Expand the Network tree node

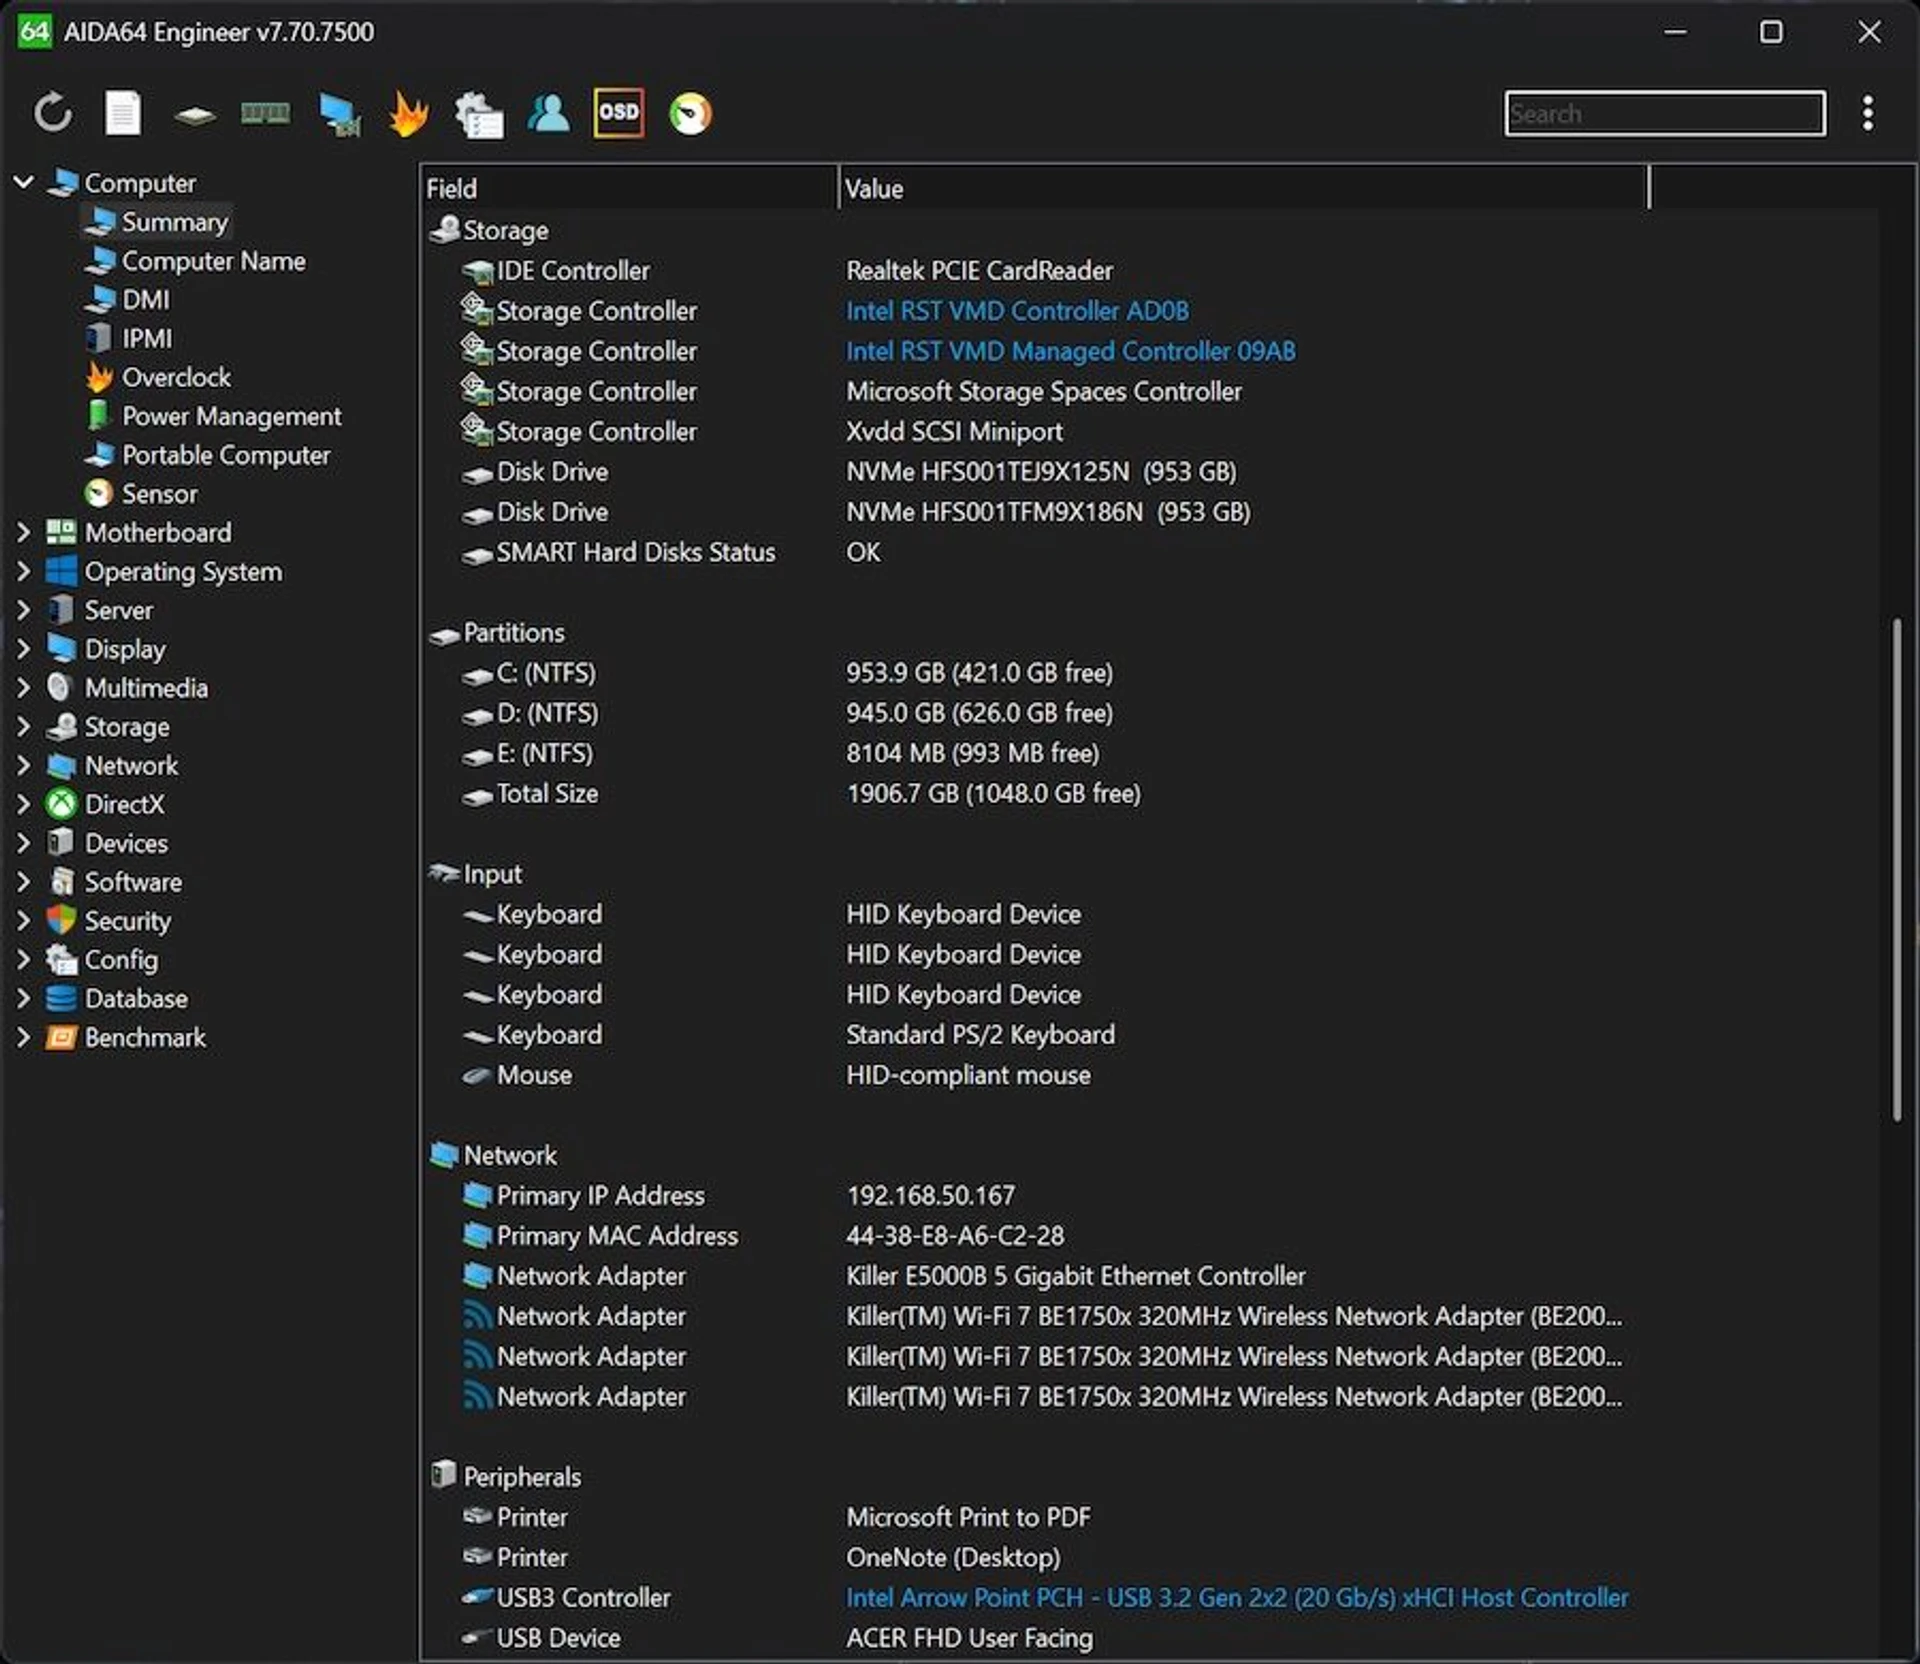[x=23, y=765]
